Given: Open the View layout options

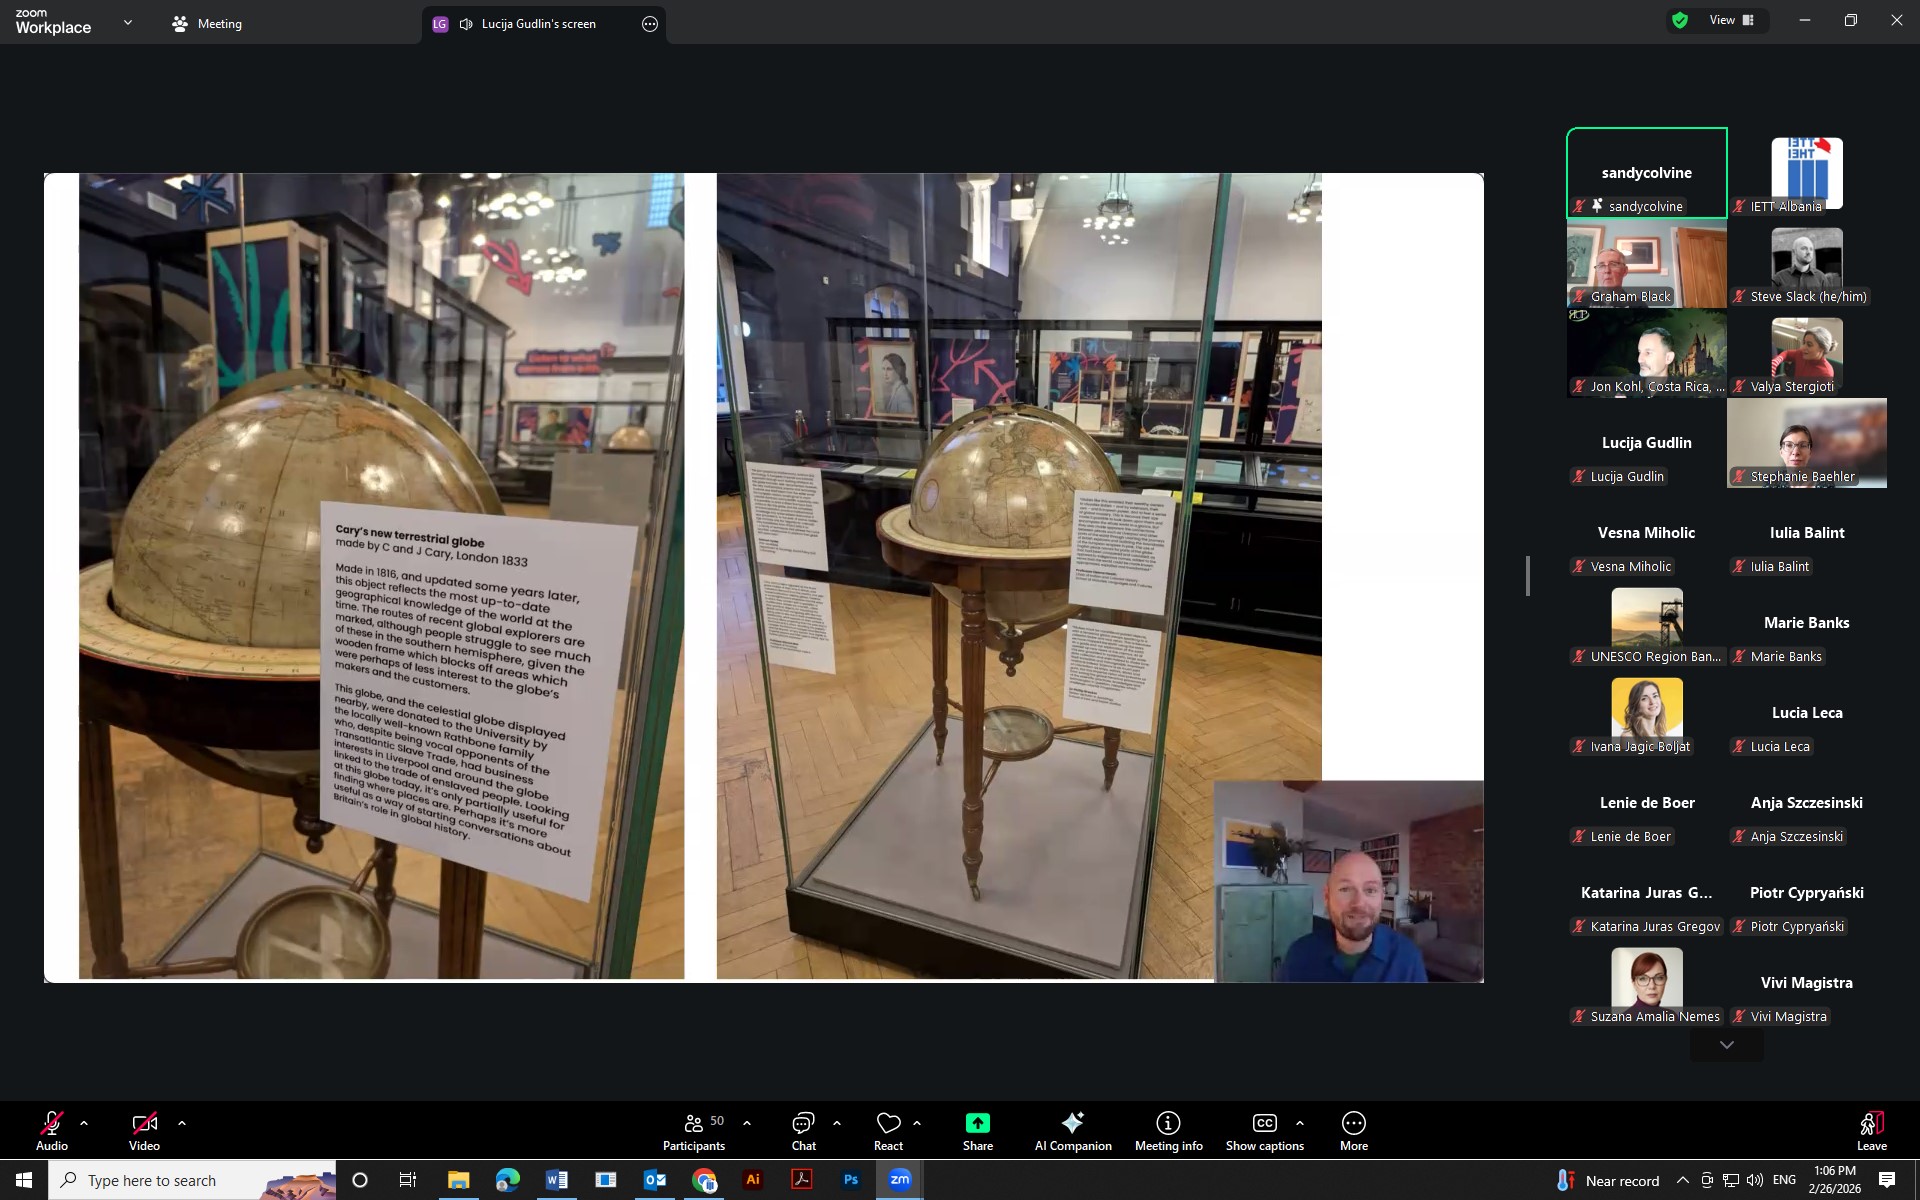Looking at the screenshot, I should click(1731, 20).
